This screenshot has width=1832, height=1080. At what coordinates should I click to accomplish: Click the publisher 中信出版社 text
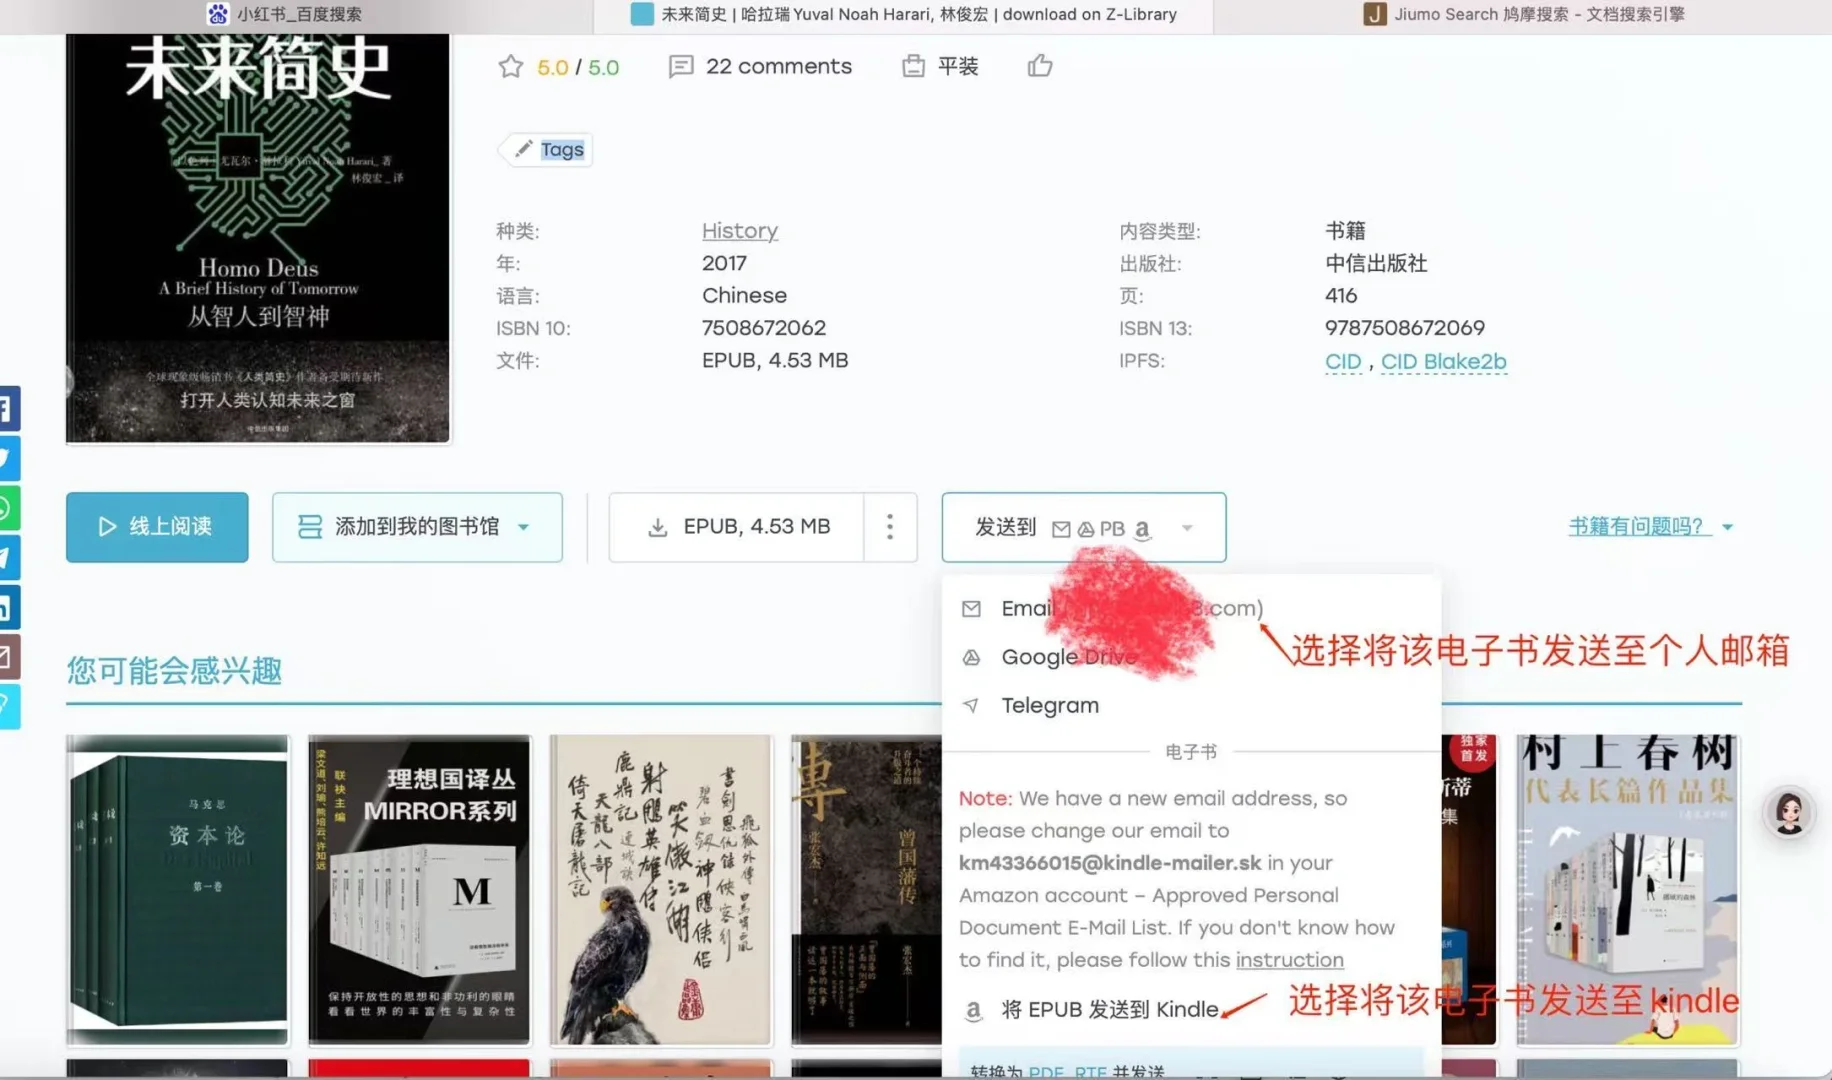[1376, 263]
